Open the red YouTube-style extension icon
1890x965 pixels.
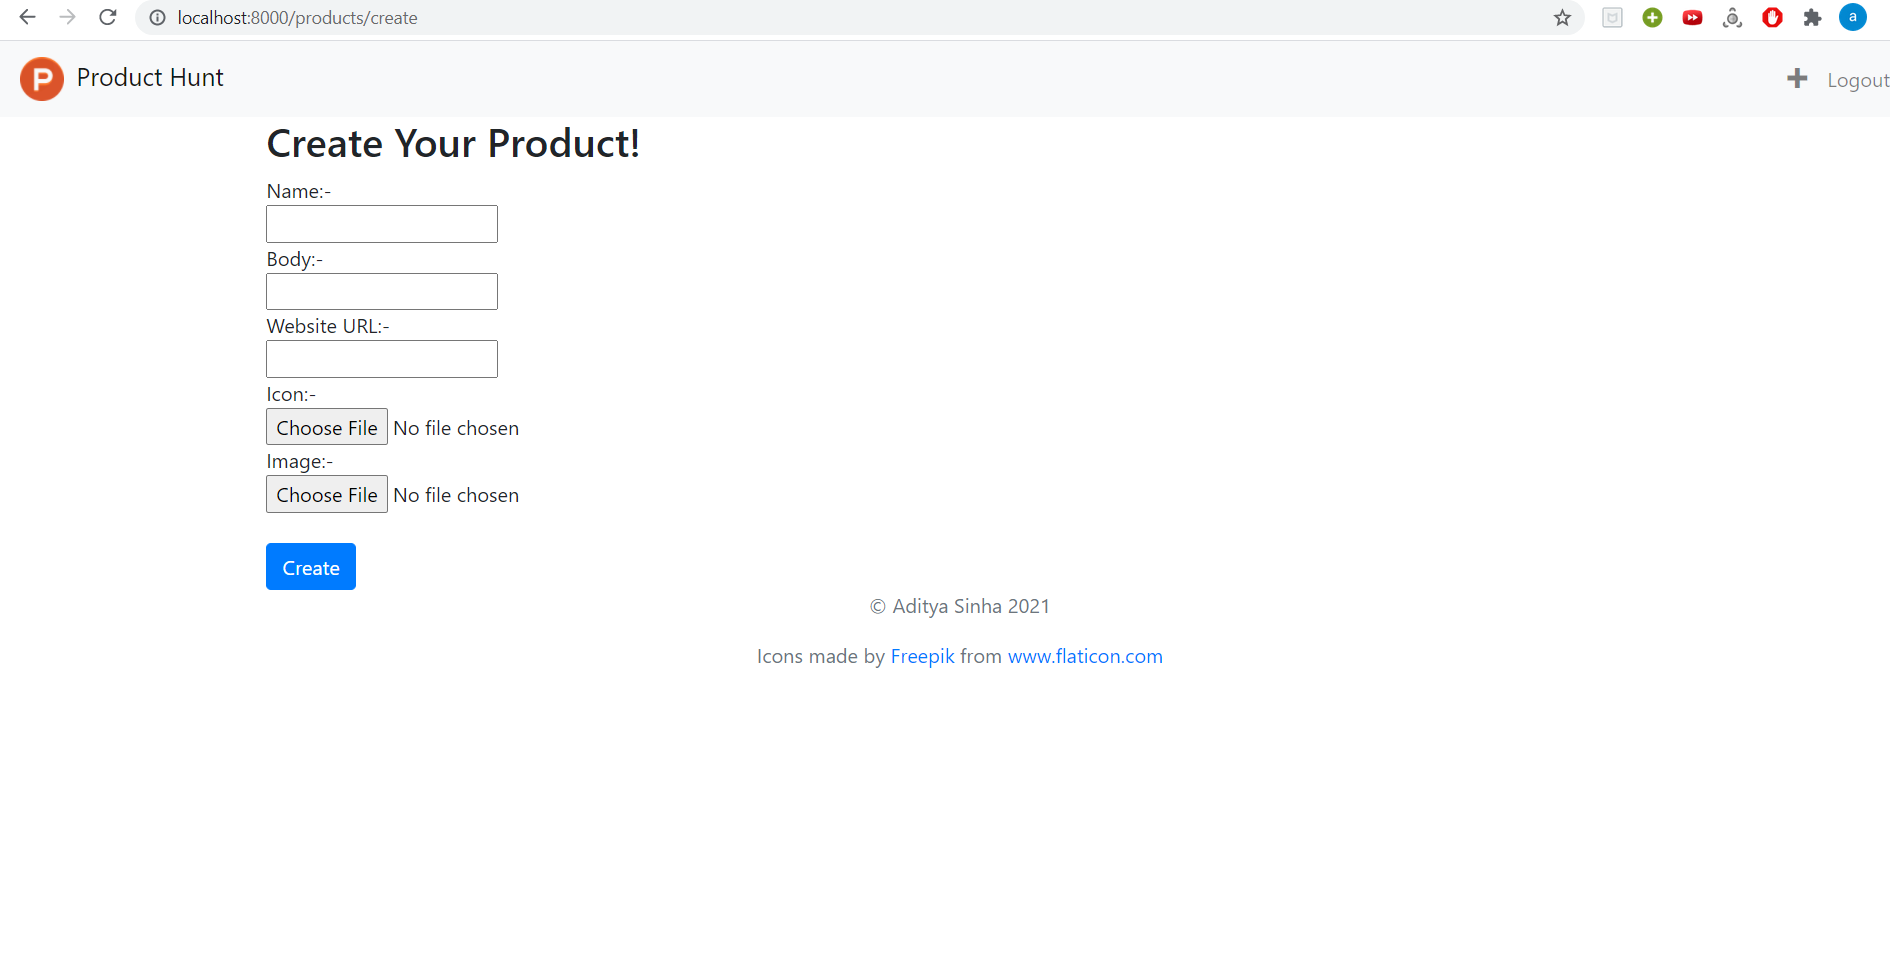pyautogui.click(x=1692, y=18)
